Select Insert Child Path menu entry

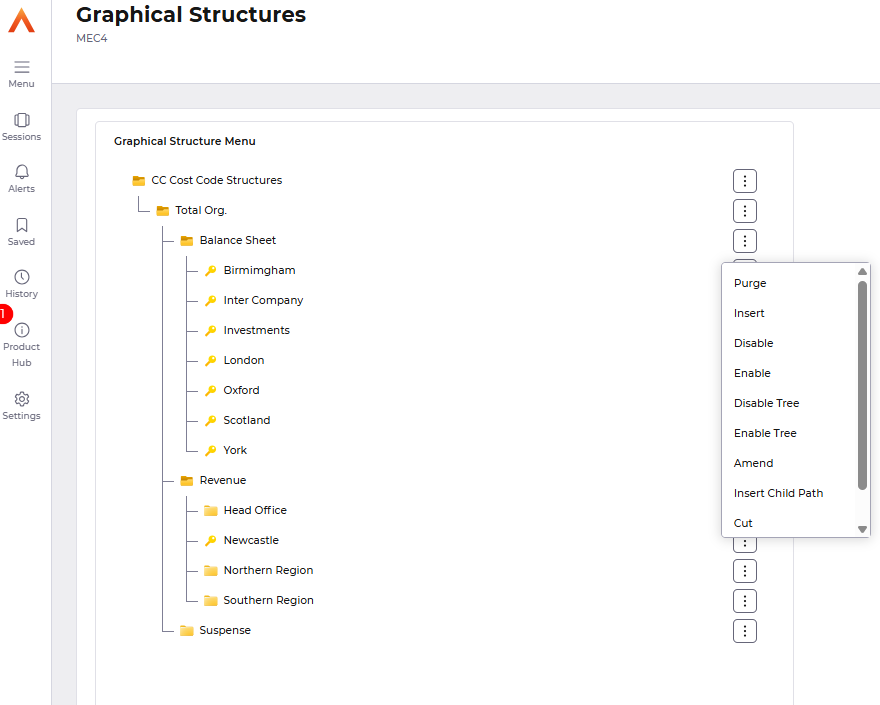[778, 493]
